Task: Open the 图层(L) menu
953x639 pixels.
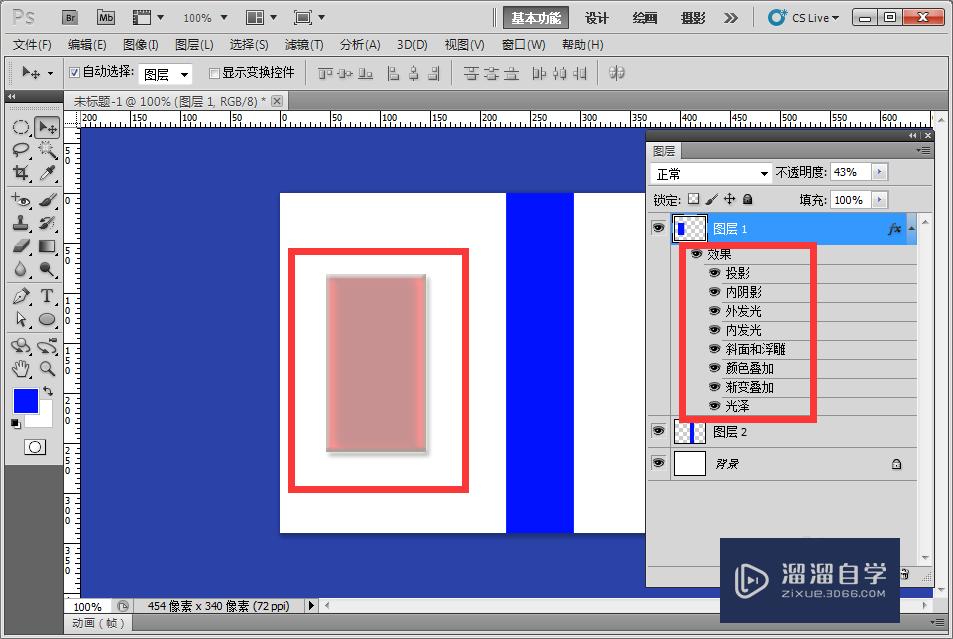Action: pos(194,45)
